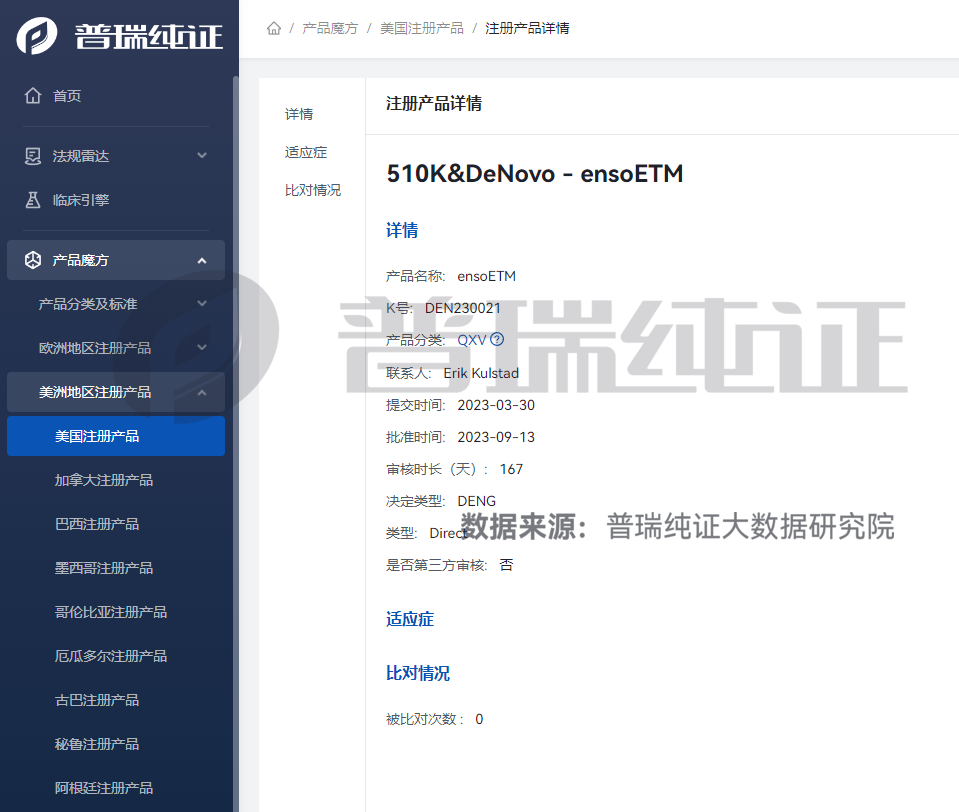Click the review duration value 167
This screenshot has width=959, height=812.
[x=511, y=469]
